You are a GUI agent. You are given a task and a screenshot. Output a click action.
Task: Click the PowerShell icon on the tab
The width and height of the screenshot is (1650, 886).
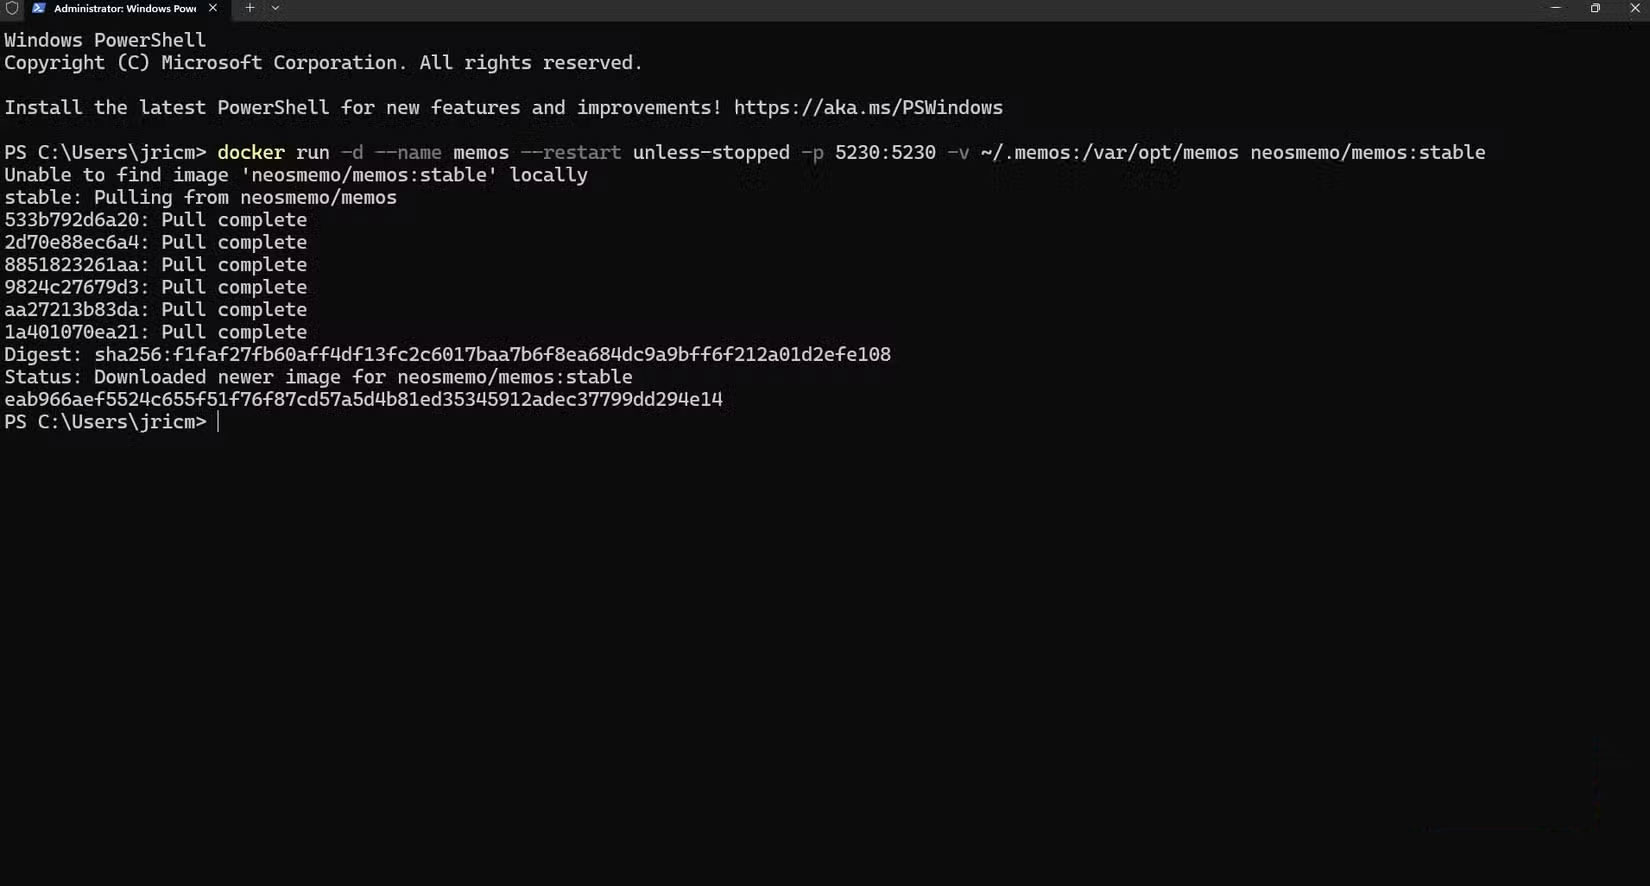(x=39, y=8)
